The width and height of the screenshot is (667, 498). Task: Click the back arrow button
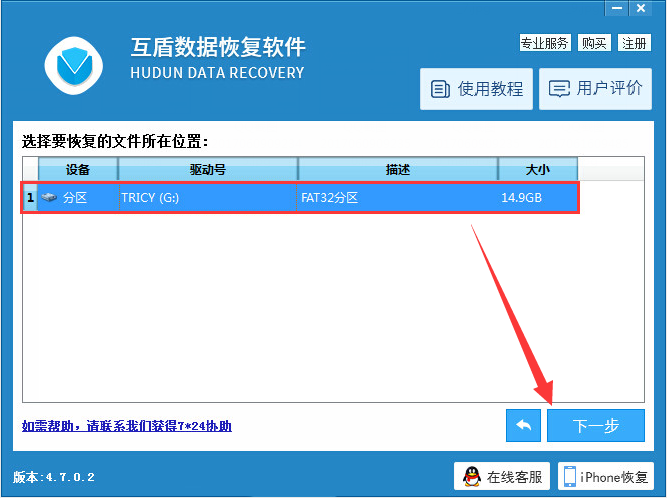click(523, 425)
